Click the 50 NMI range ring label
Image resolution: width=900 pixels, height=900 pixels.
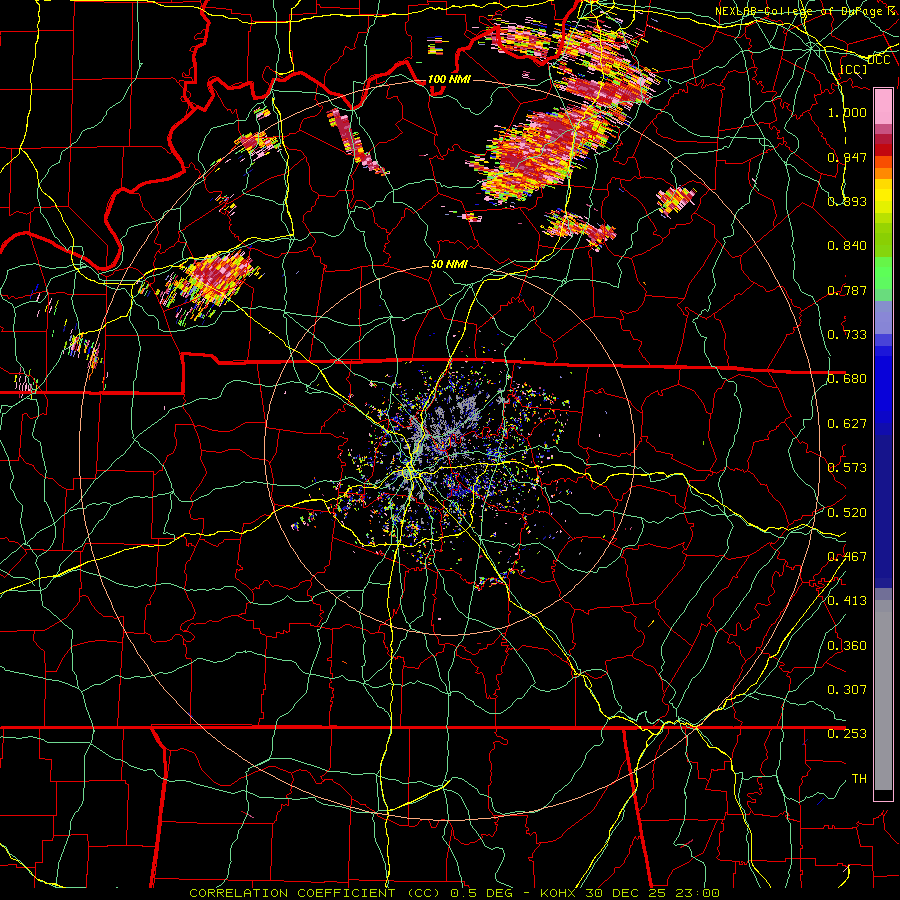pyautogui.click(x=449, y=264)
